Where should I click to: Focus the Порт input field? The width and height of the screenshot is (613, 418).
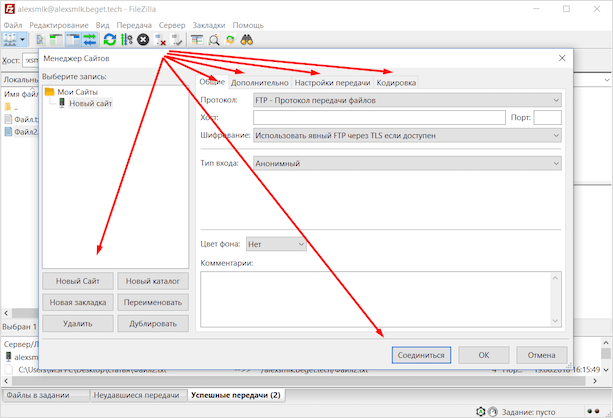tap(547, 117)
